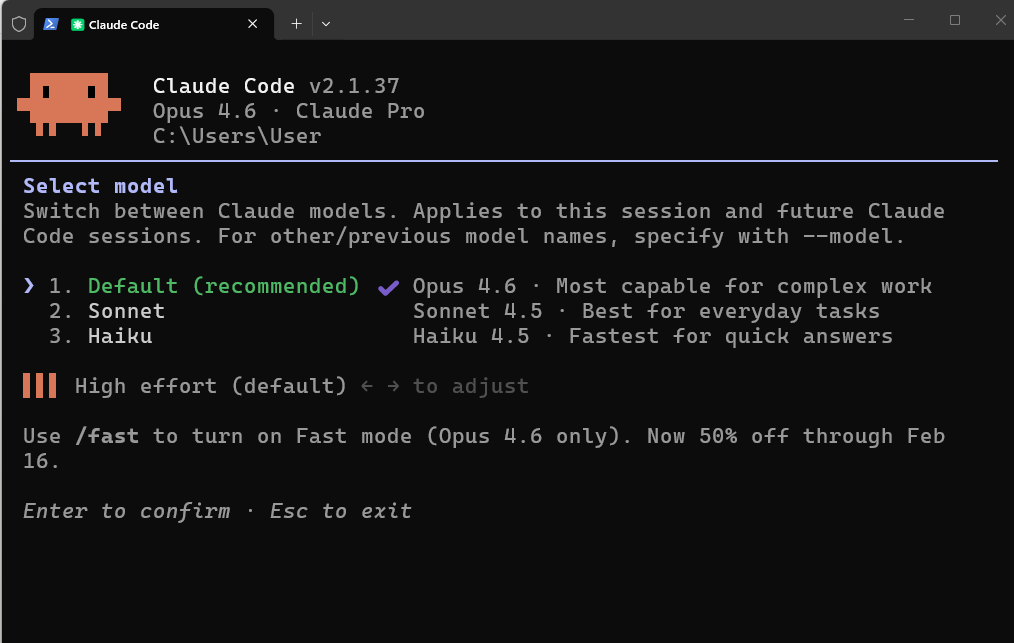Viewport: 1014px width, 643px height.
Task: Click the selection pointer beside option 1
Action: click(27, 286)
